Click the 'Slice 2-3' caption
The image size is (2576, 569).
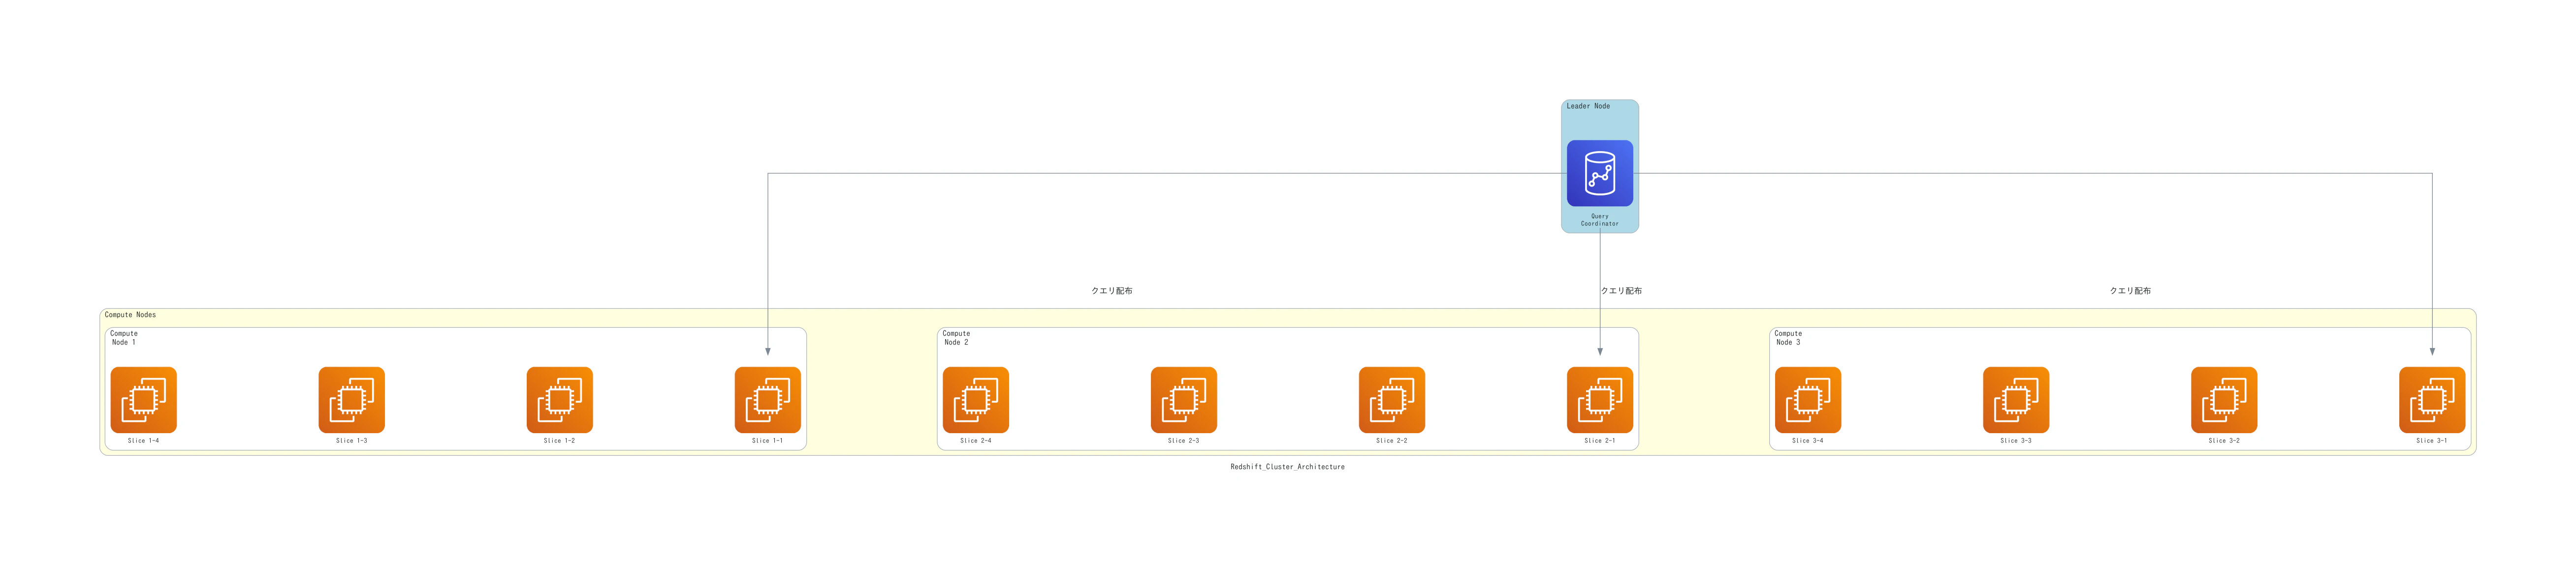[x=1184, y=441]
